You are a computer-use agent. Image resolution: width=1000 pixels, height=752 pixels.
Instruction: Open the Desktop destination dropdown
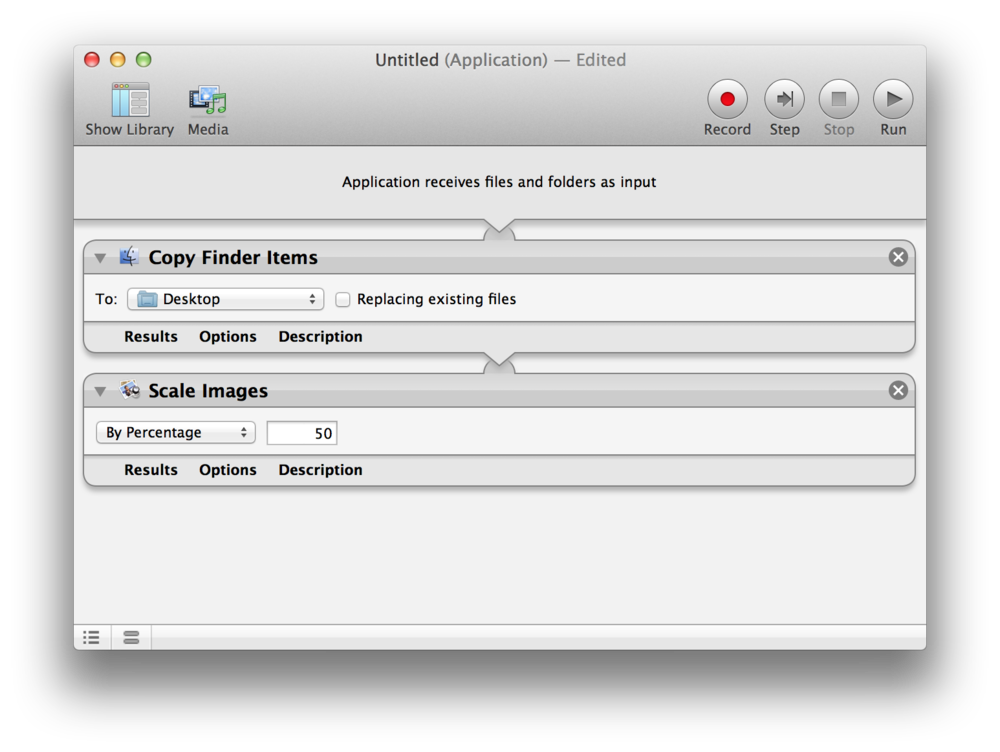click(225, 299)
